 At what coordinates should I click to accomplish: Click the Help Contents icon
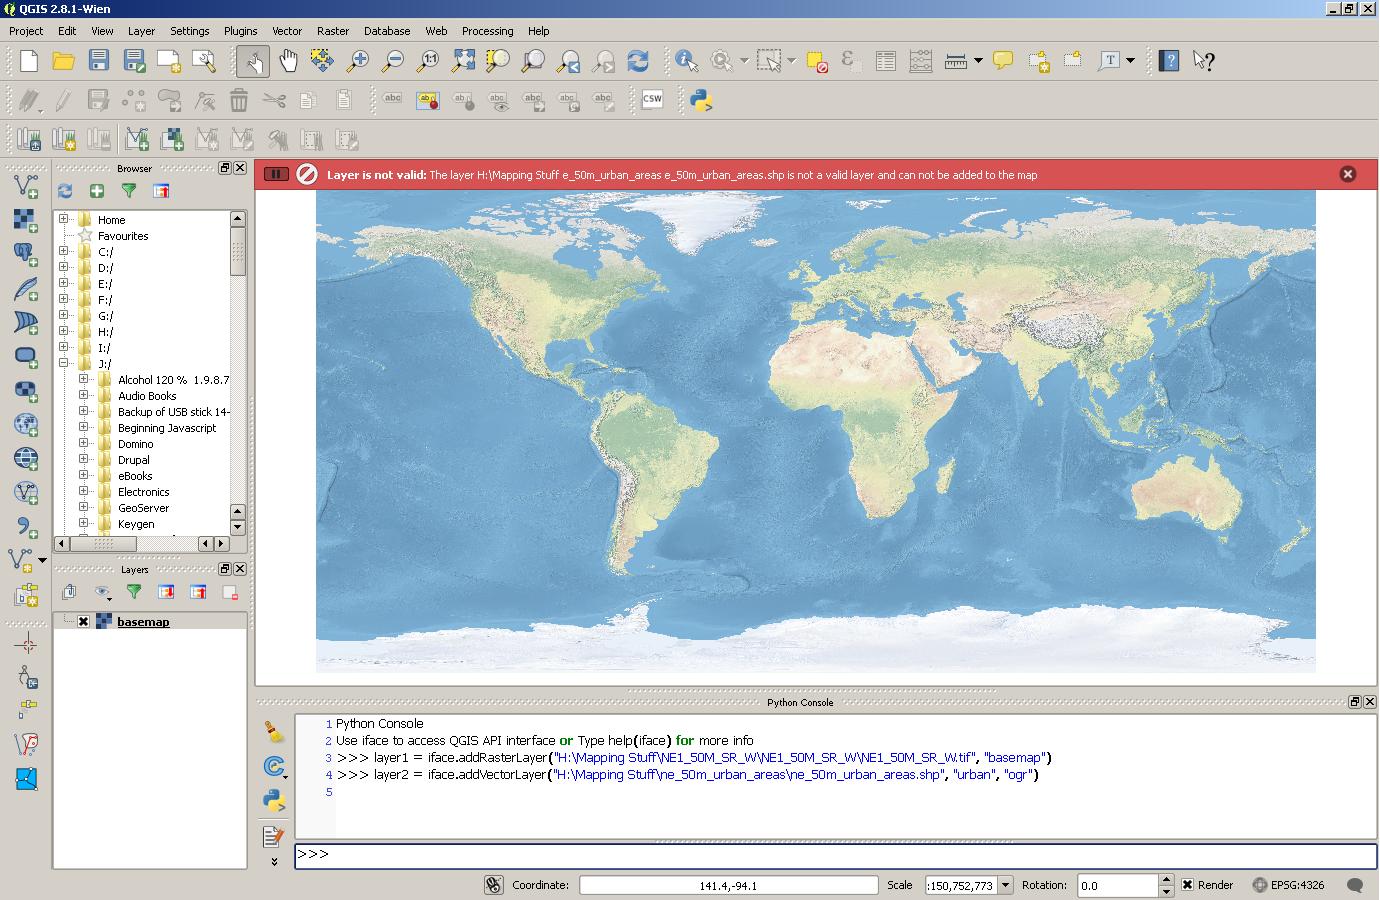click(1168, 61)
